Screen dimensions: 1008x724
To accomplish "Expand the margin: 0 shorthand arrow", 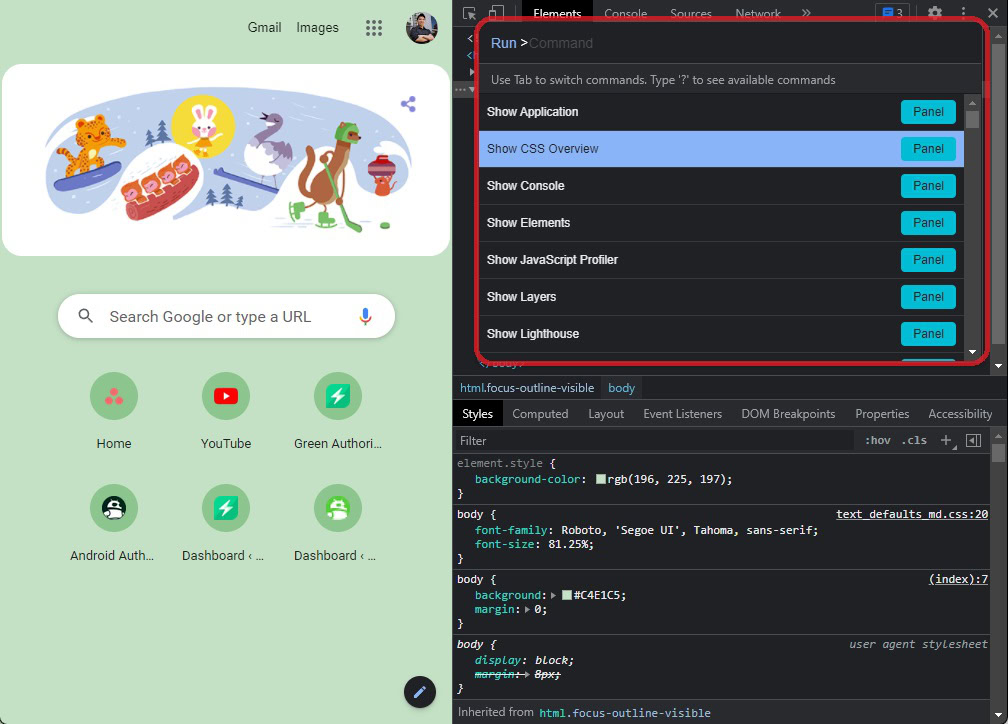I will (x=528, y=610).
